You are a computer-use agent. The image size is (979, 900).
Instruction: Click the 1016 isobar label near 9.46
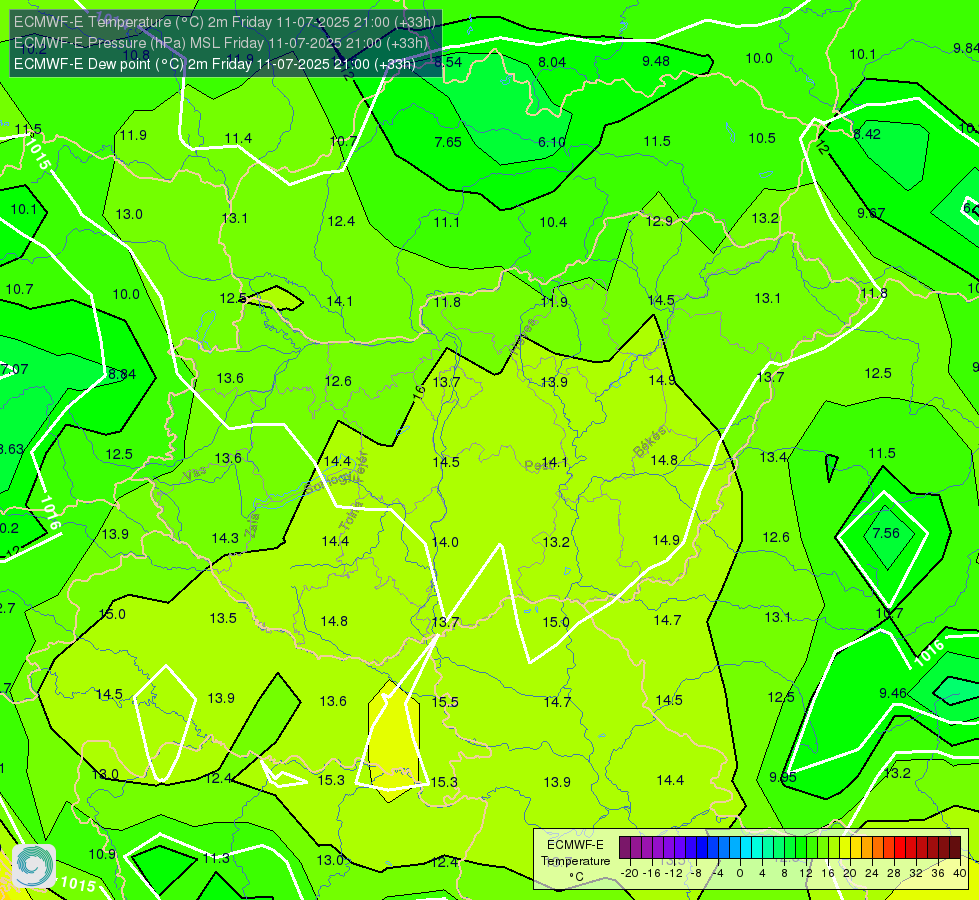tap(929, 653)
